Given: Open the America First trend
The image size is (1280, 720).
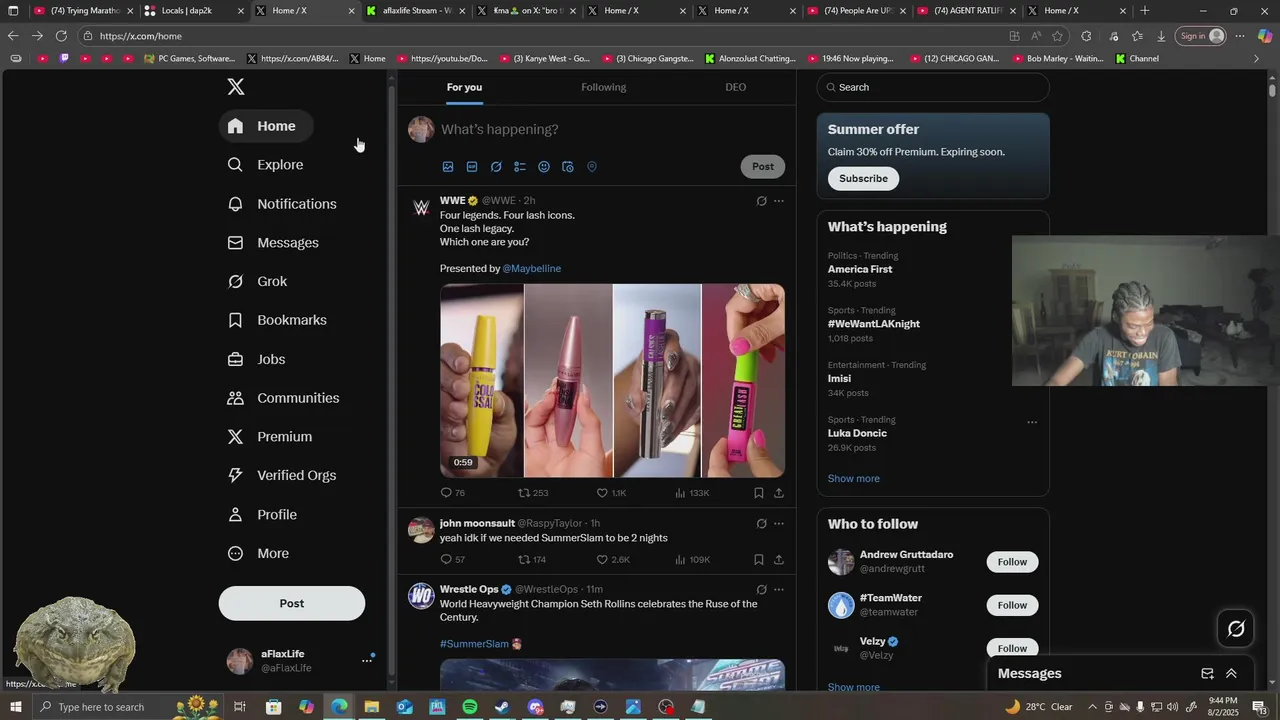Looking at the screenshot, I should [x=860, y=270].
